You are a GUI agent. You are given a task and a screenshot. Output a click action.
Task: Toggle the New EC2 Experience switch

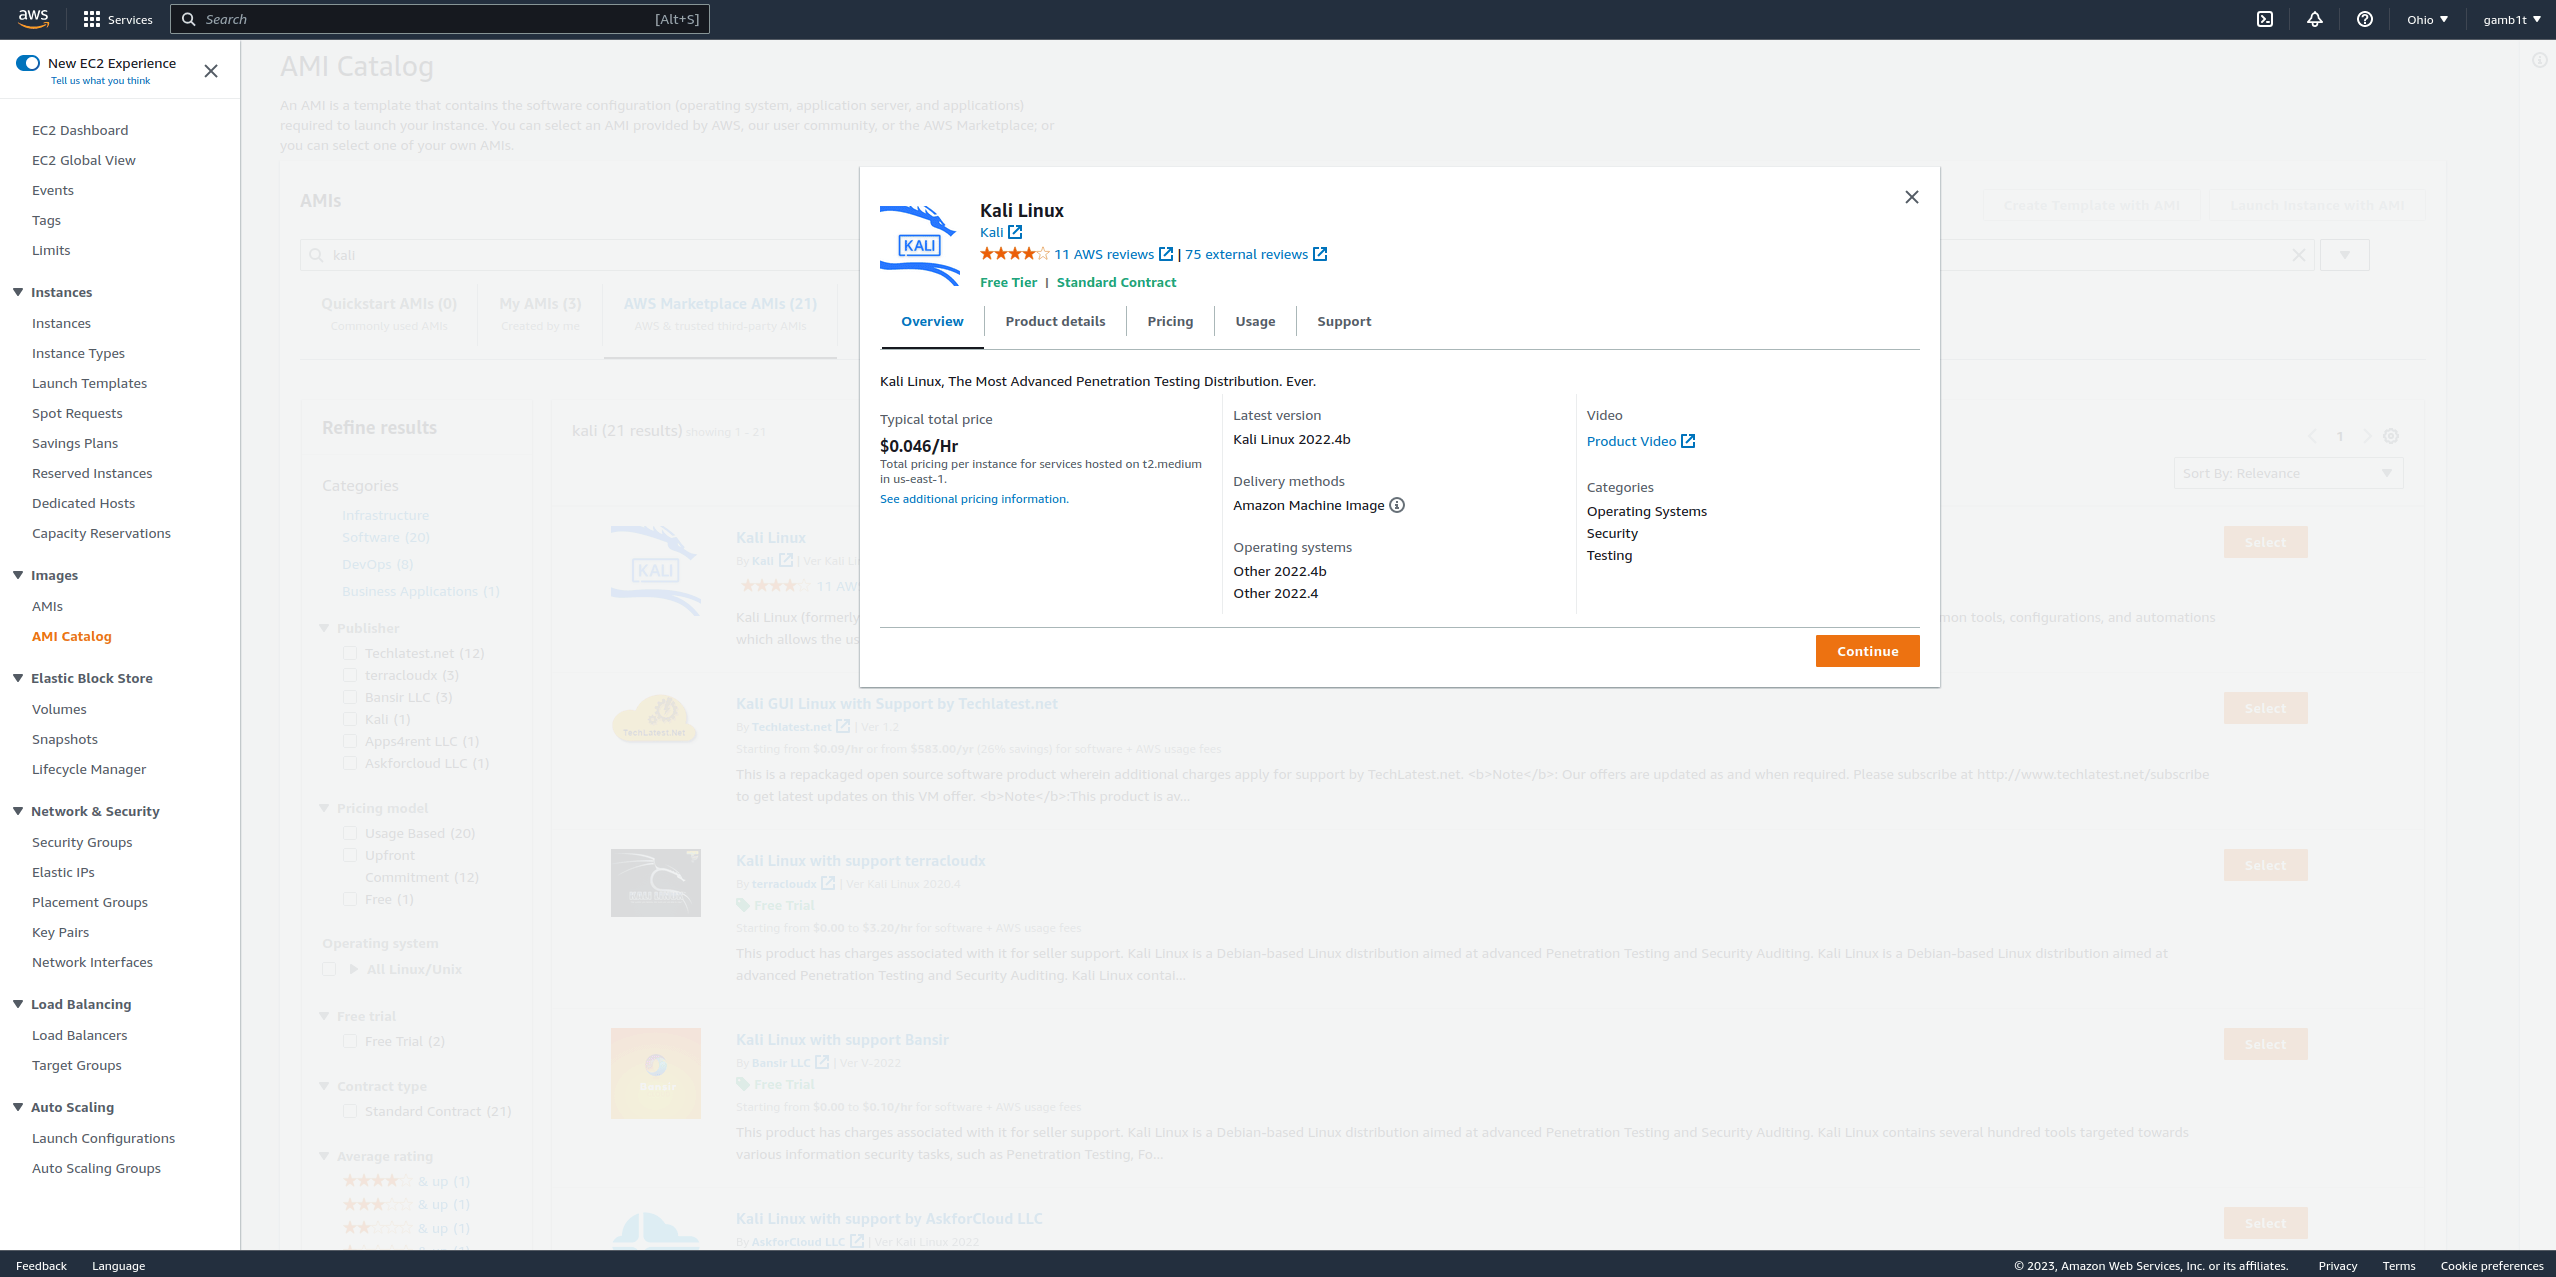(x=28, y=63)
